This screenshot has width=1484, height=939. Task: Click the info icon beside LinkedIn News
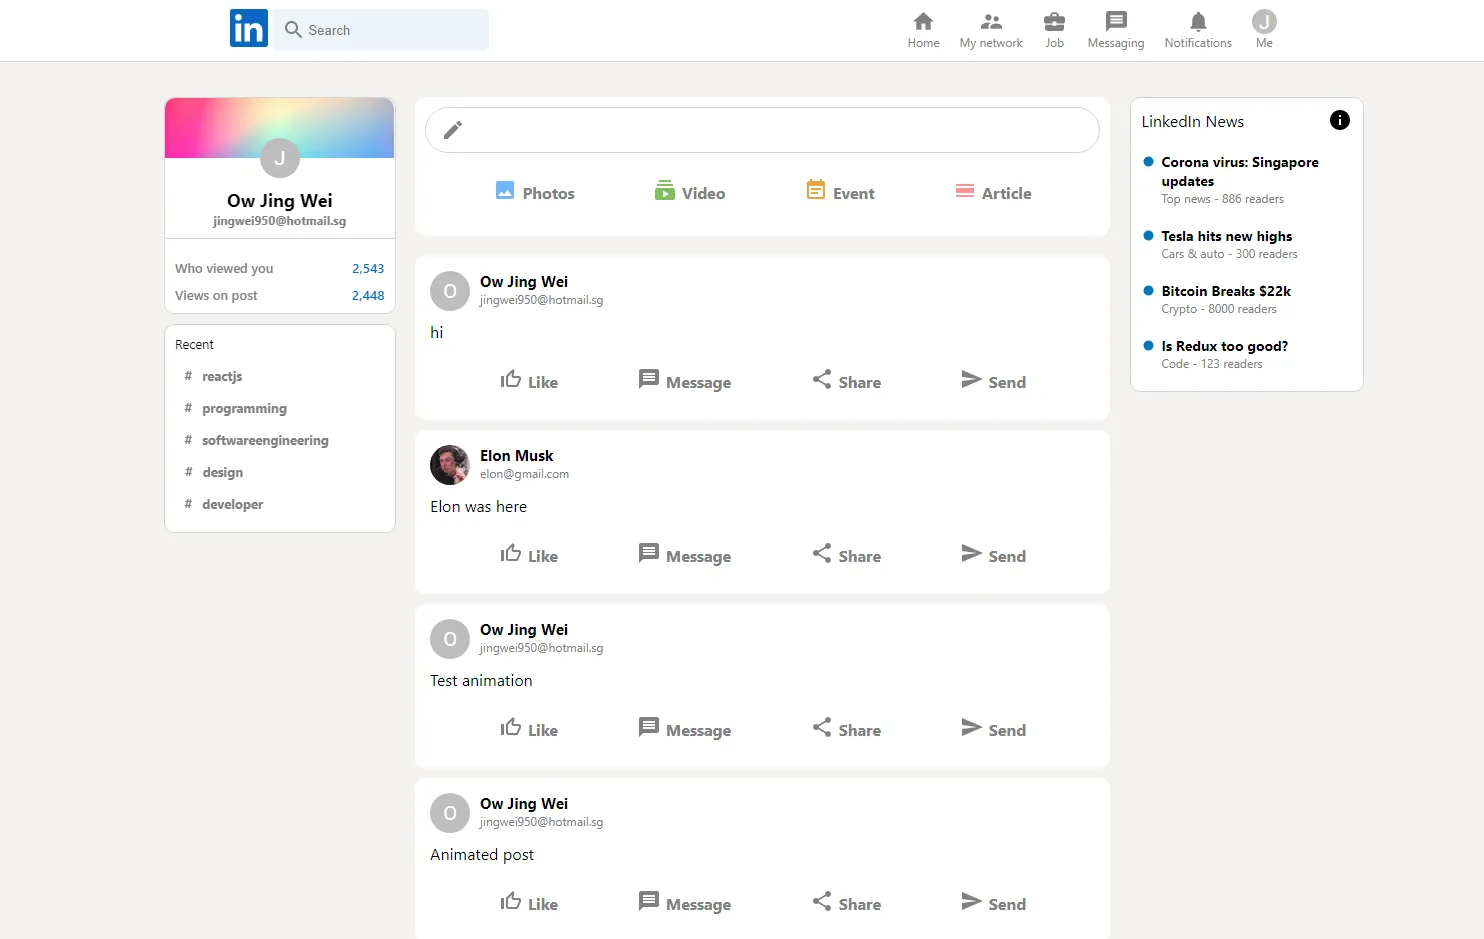coord(1340,120)
